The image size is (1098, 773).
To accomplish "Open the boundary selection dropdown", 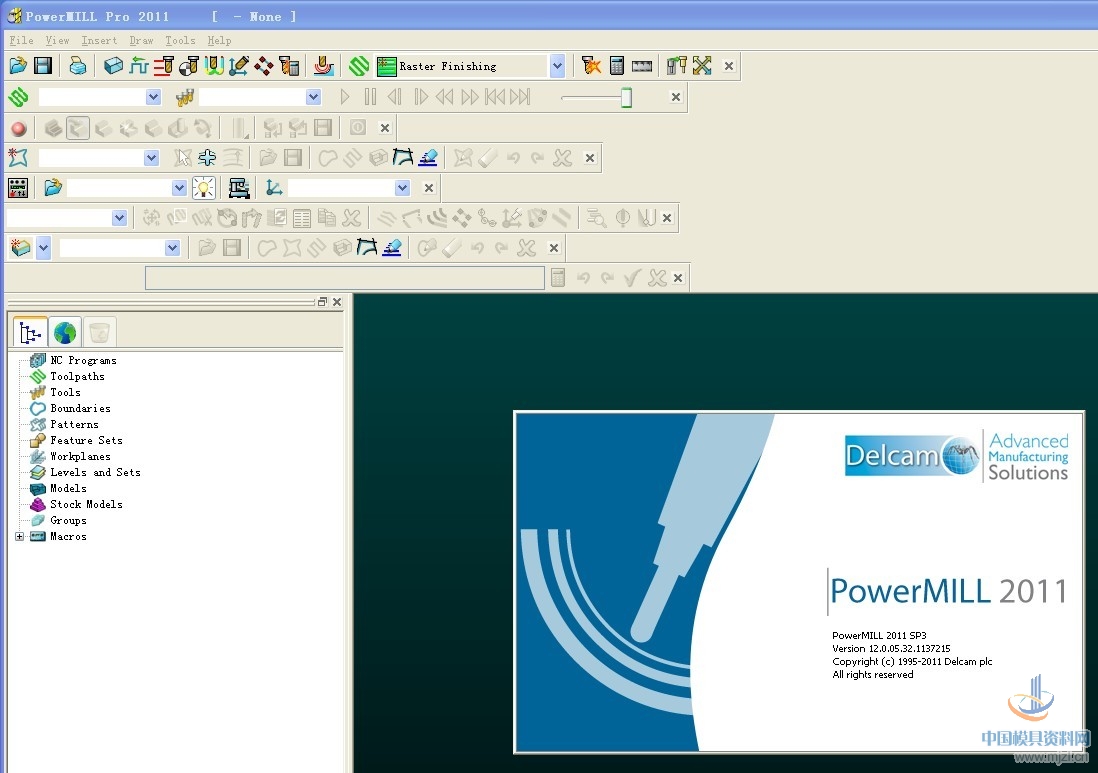I will [152, 158].
